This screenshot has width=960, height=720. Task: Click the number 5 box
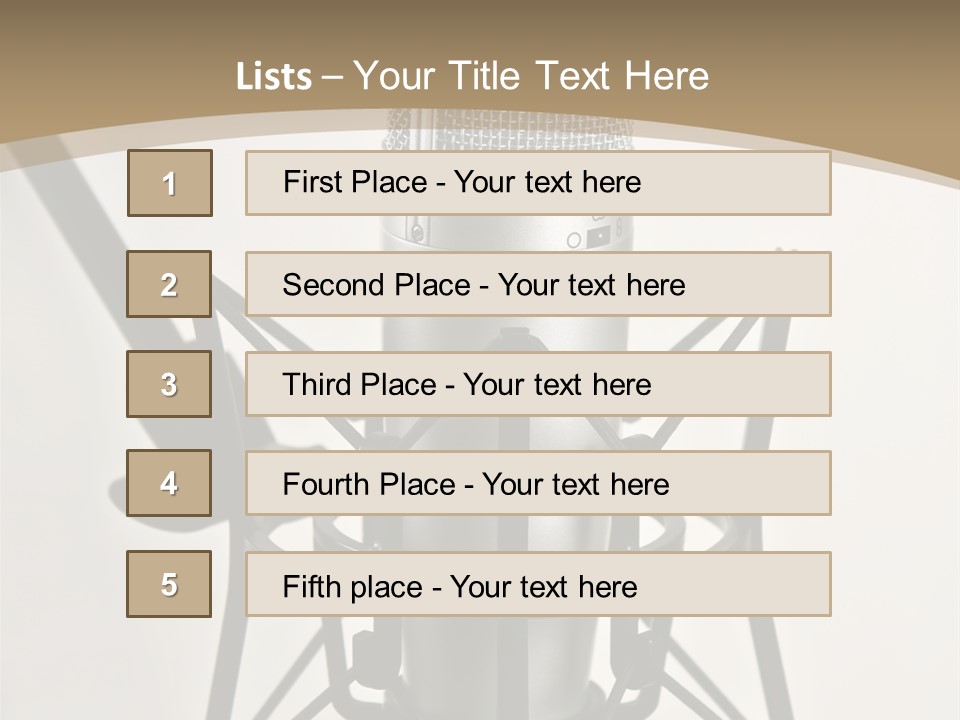pyautogui.click(x=169, y=584)
